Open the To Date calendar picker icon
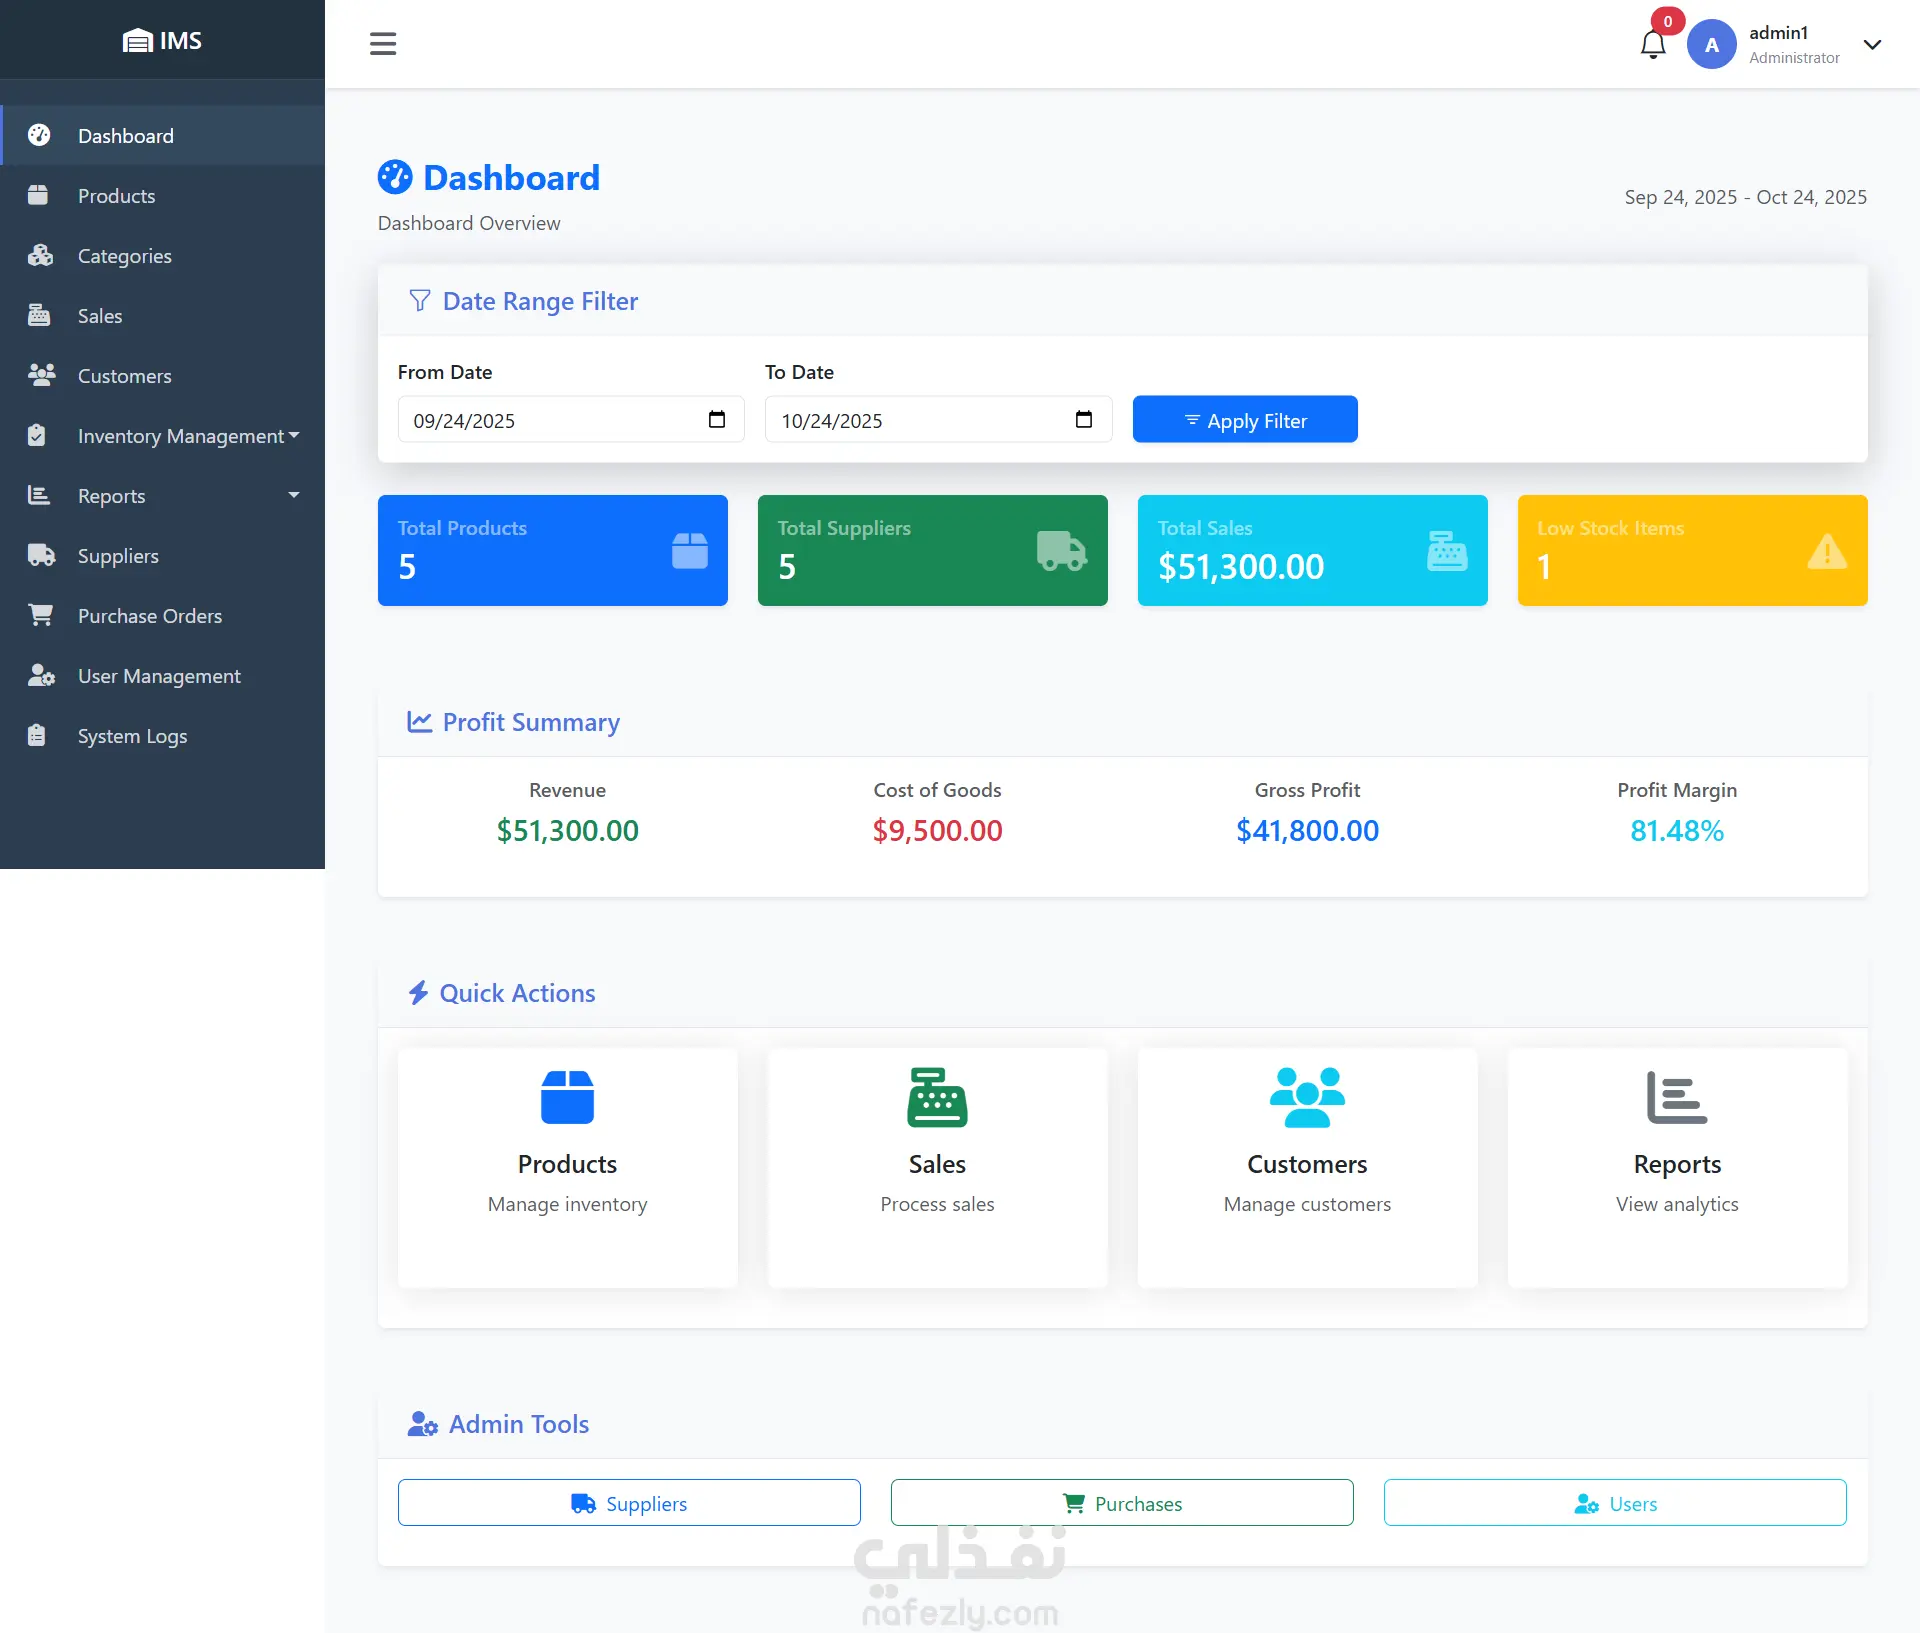Screen dimensions: 1920x1633 coord(1084,419)
